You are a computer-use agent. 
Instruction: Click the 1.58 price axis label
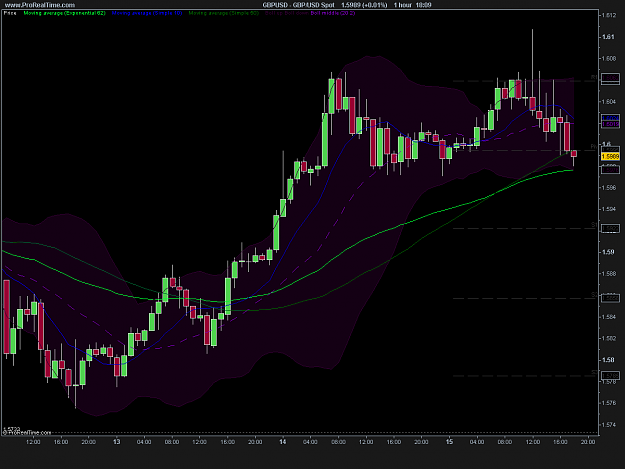point(608,360)
